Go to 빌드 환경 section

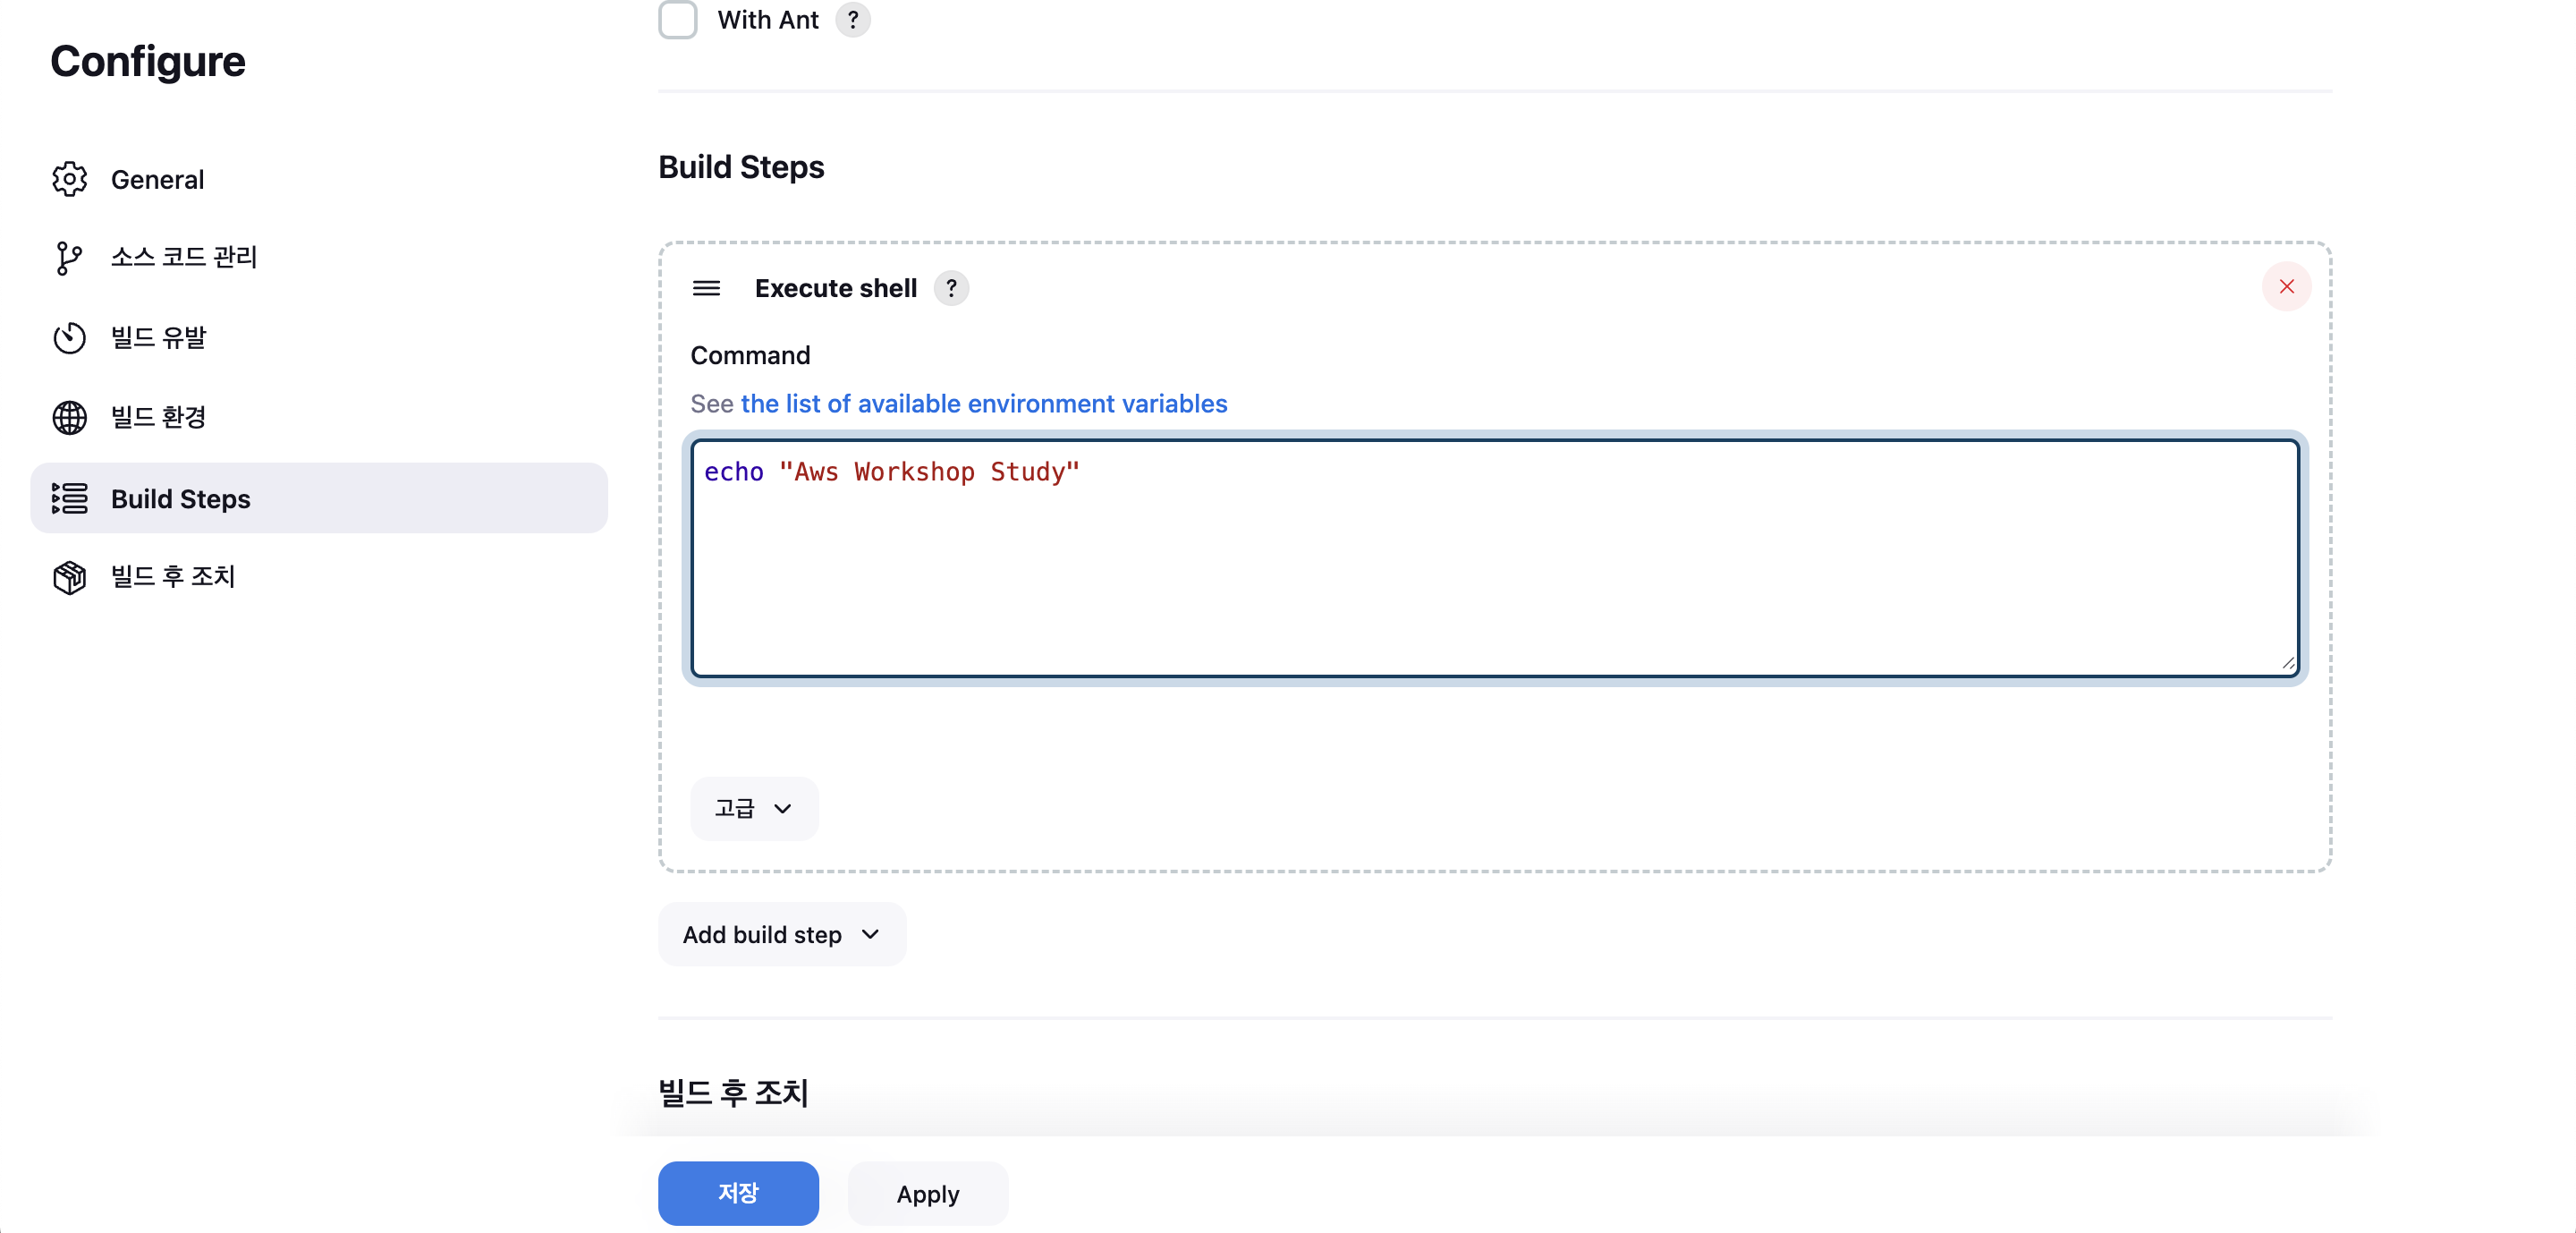(x=318, y=417)
